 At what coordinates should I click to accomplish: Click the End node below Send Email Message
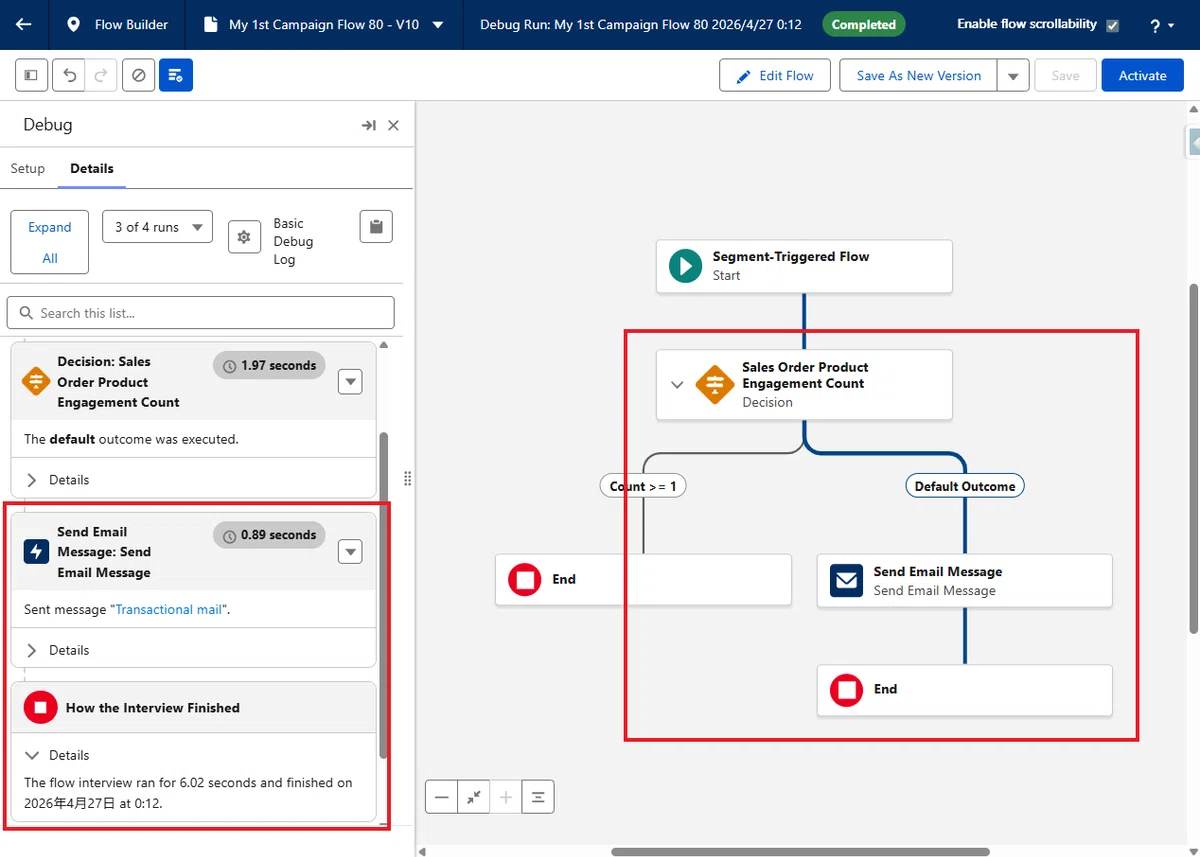point(964,689)
